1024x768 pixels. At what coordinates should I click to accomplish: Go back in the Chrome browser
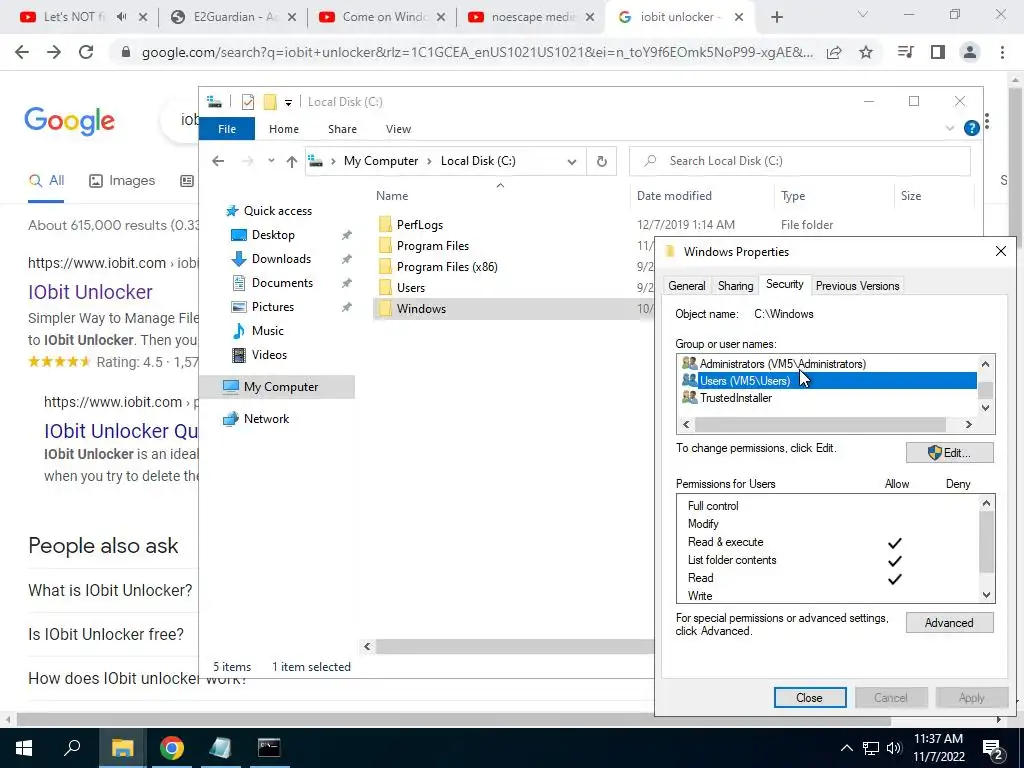(x=22, y=52)
